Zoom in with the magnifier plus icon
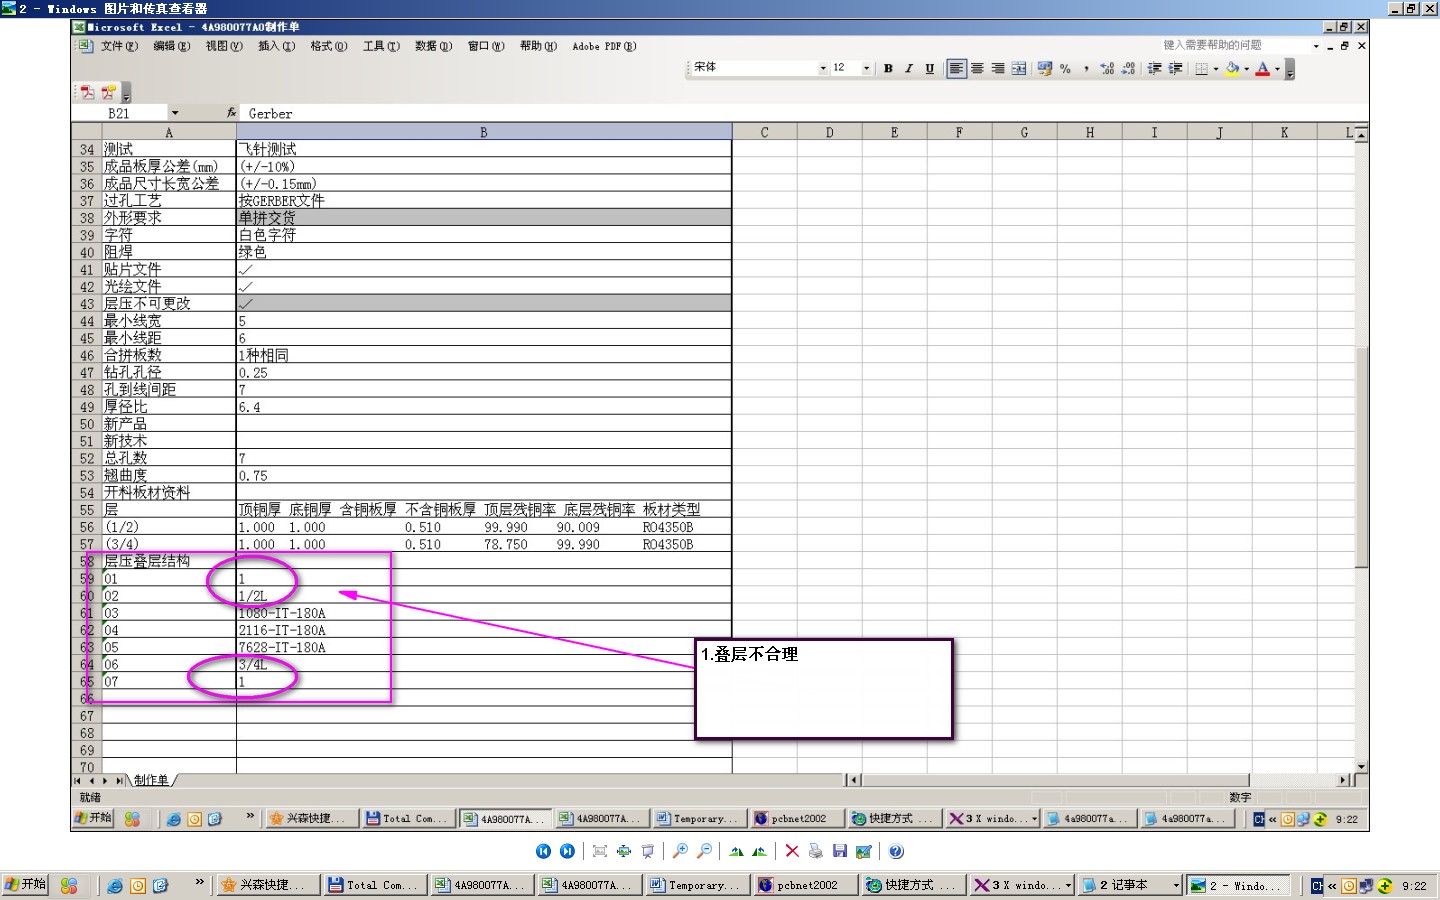 point(680,851)
